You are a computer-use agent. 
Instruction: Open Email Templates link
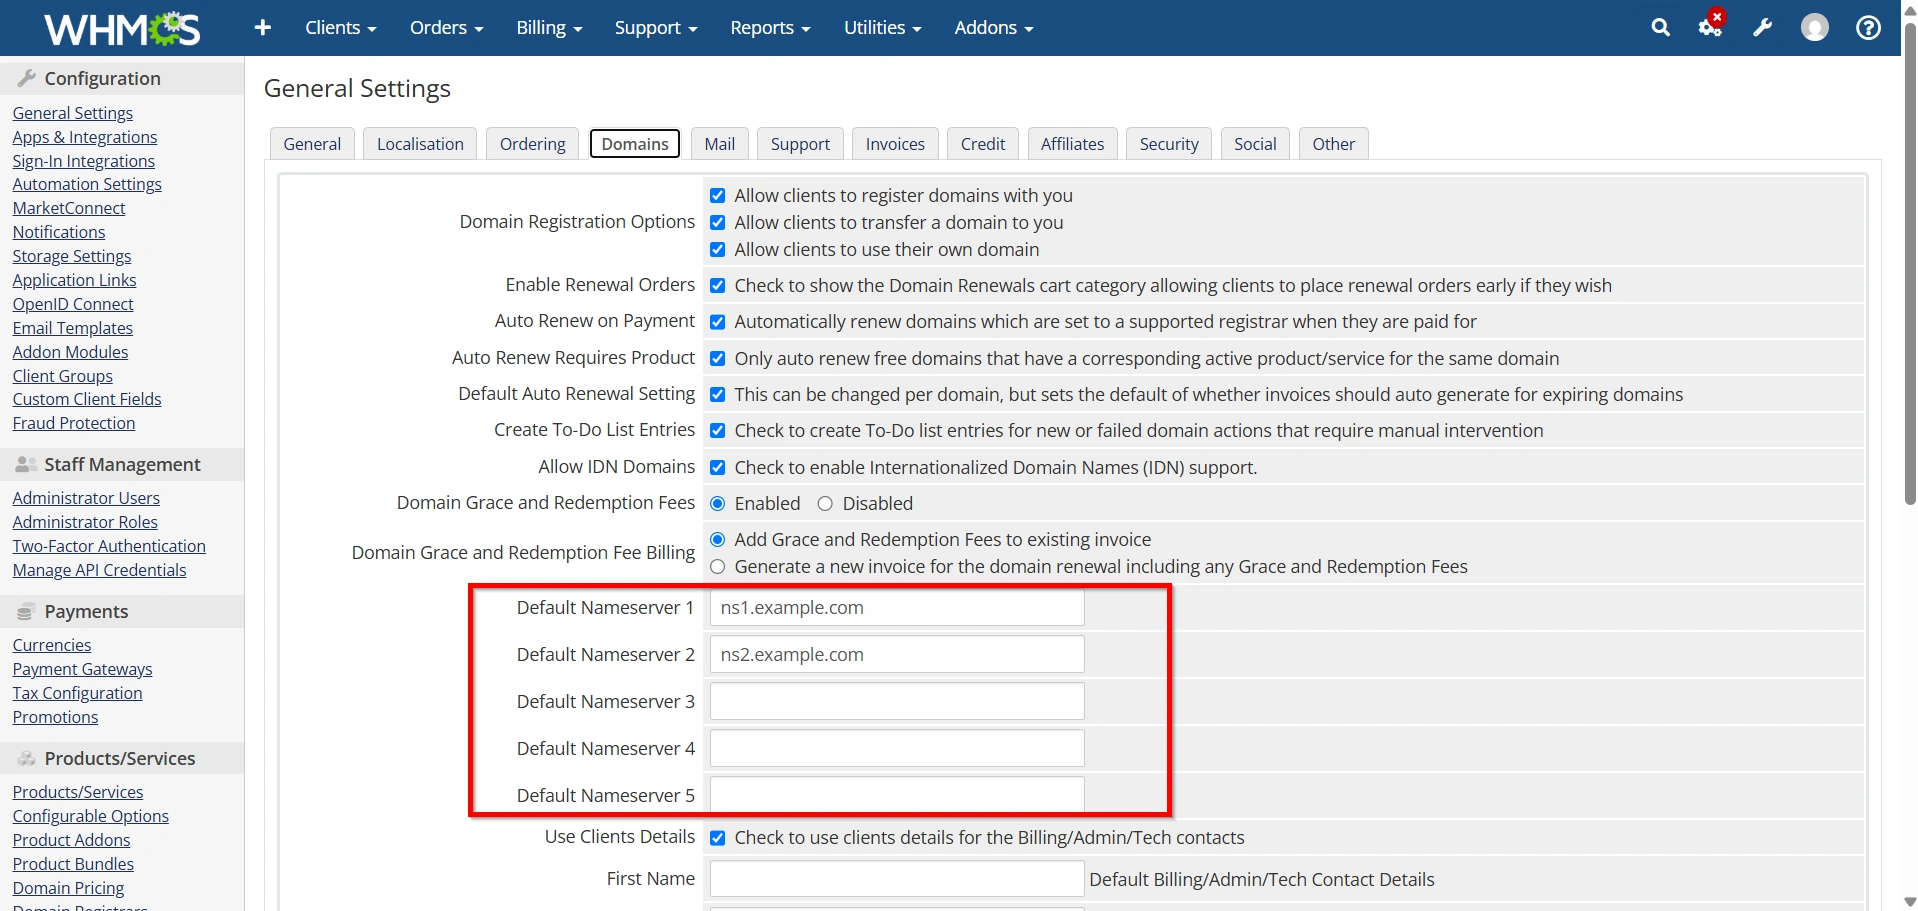73,328
